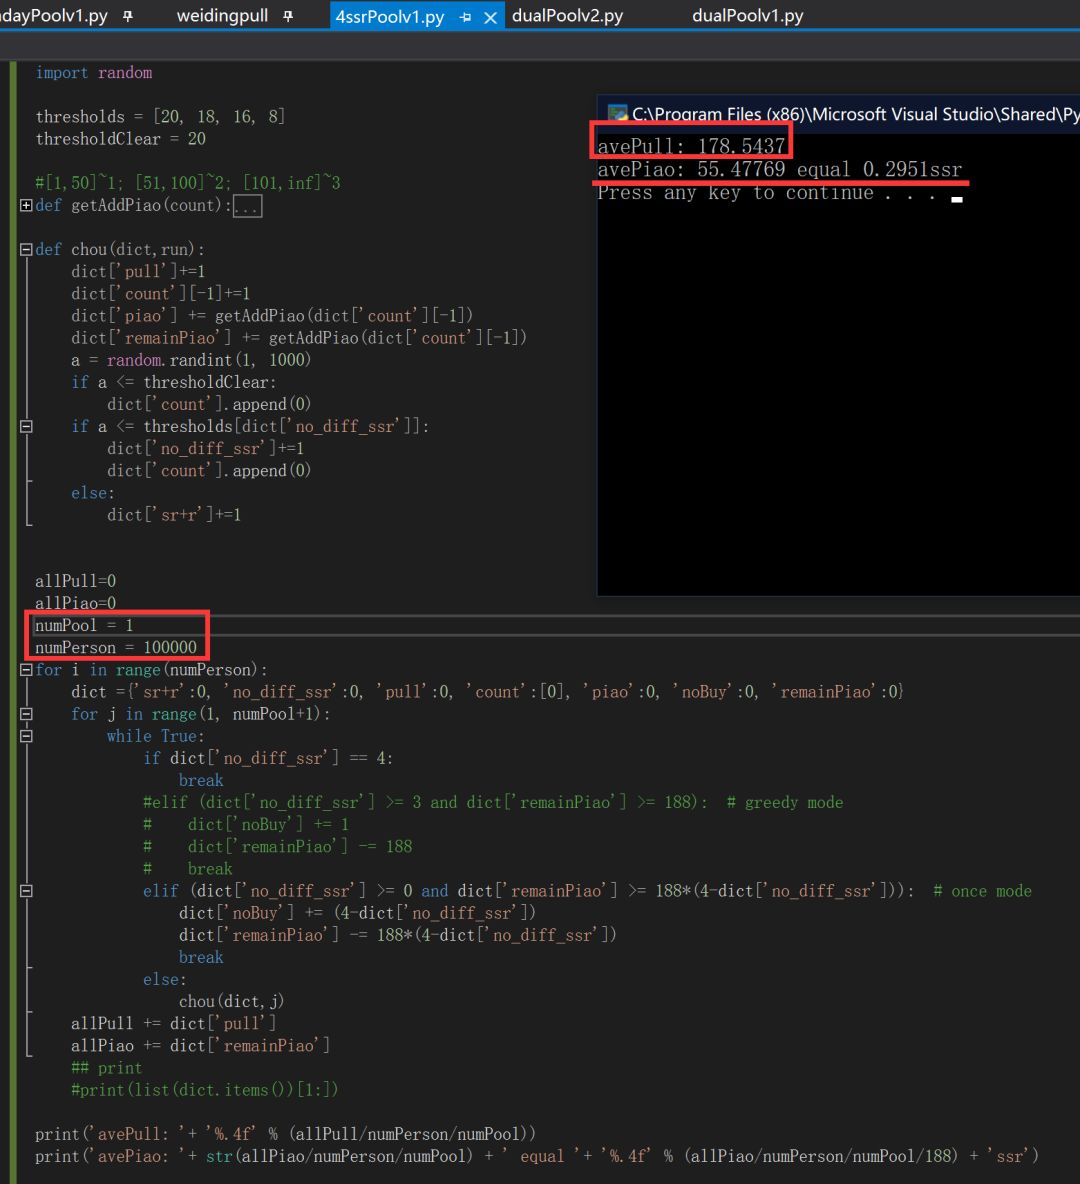Click the "dict['sr+r']+=1" line
The image size is (1080, 1184).
pyautogui.click(x=174, y=515)
